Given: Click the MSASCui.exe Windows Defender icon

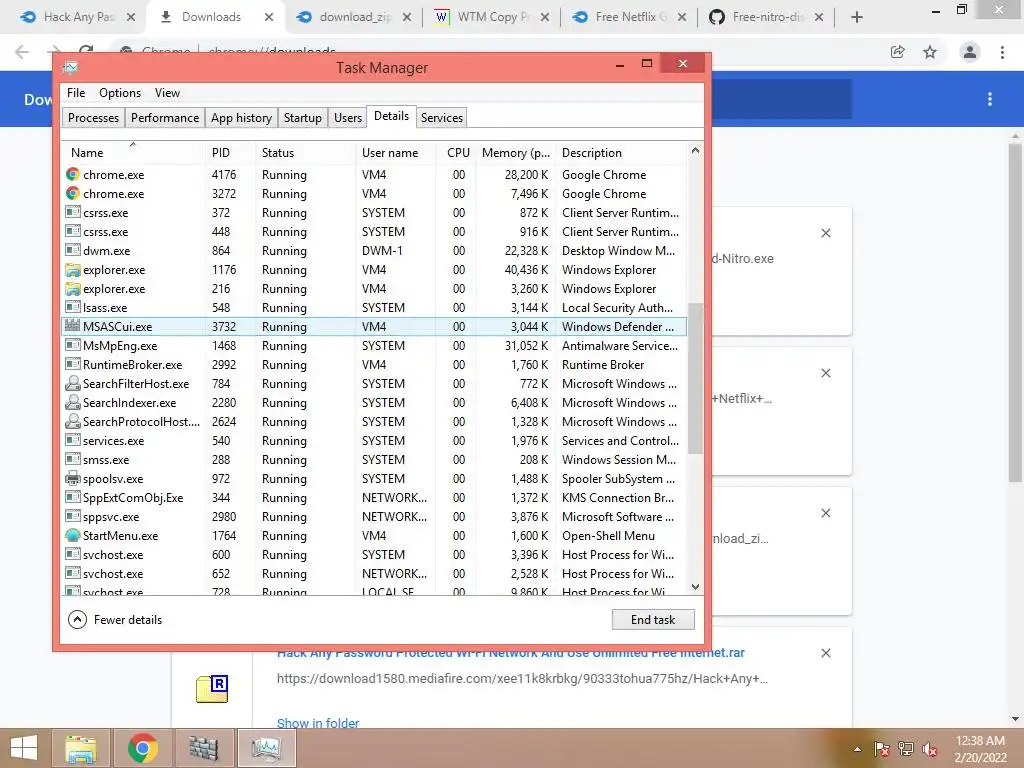Looking at the screenshot, I should [x=72, y=327].
